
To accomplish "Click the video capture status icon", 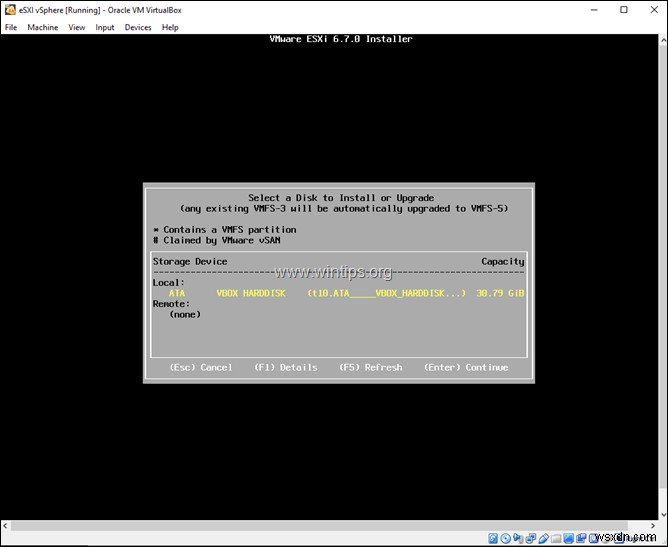I will (581, 538).
